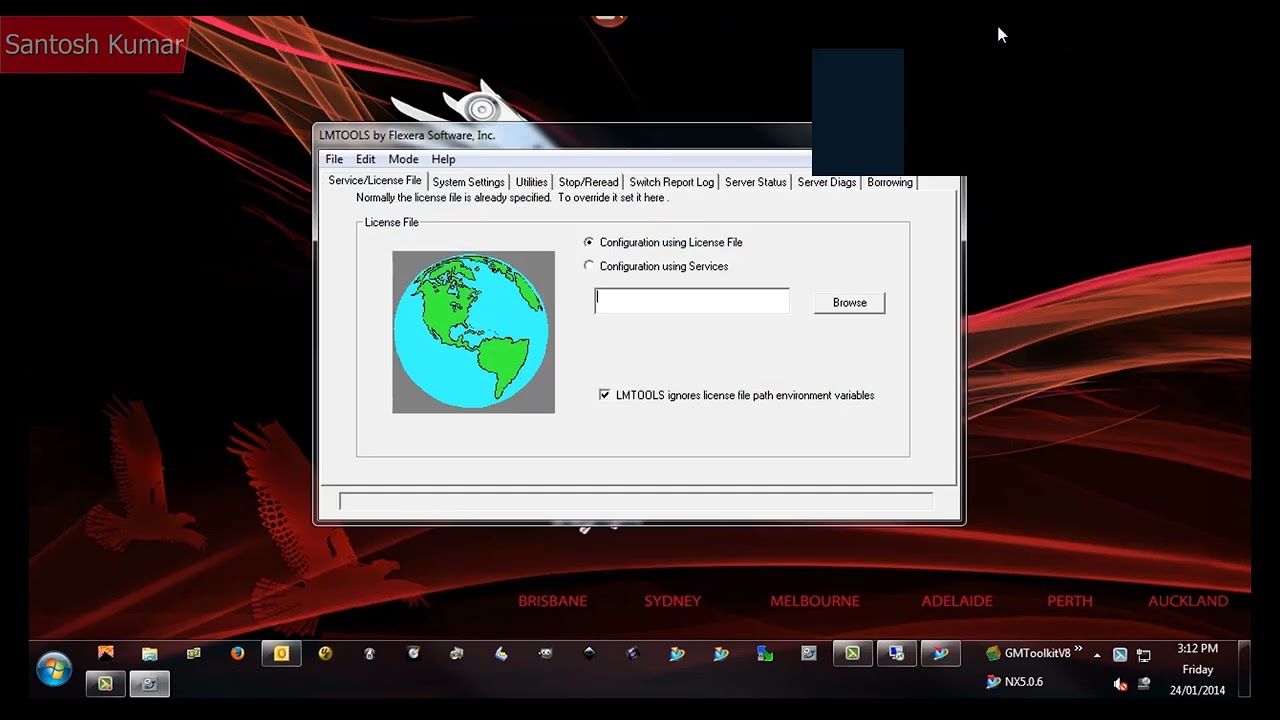Click the Browse button
The height and width of the screenshot is (720, 1280).
click(849, 302)
